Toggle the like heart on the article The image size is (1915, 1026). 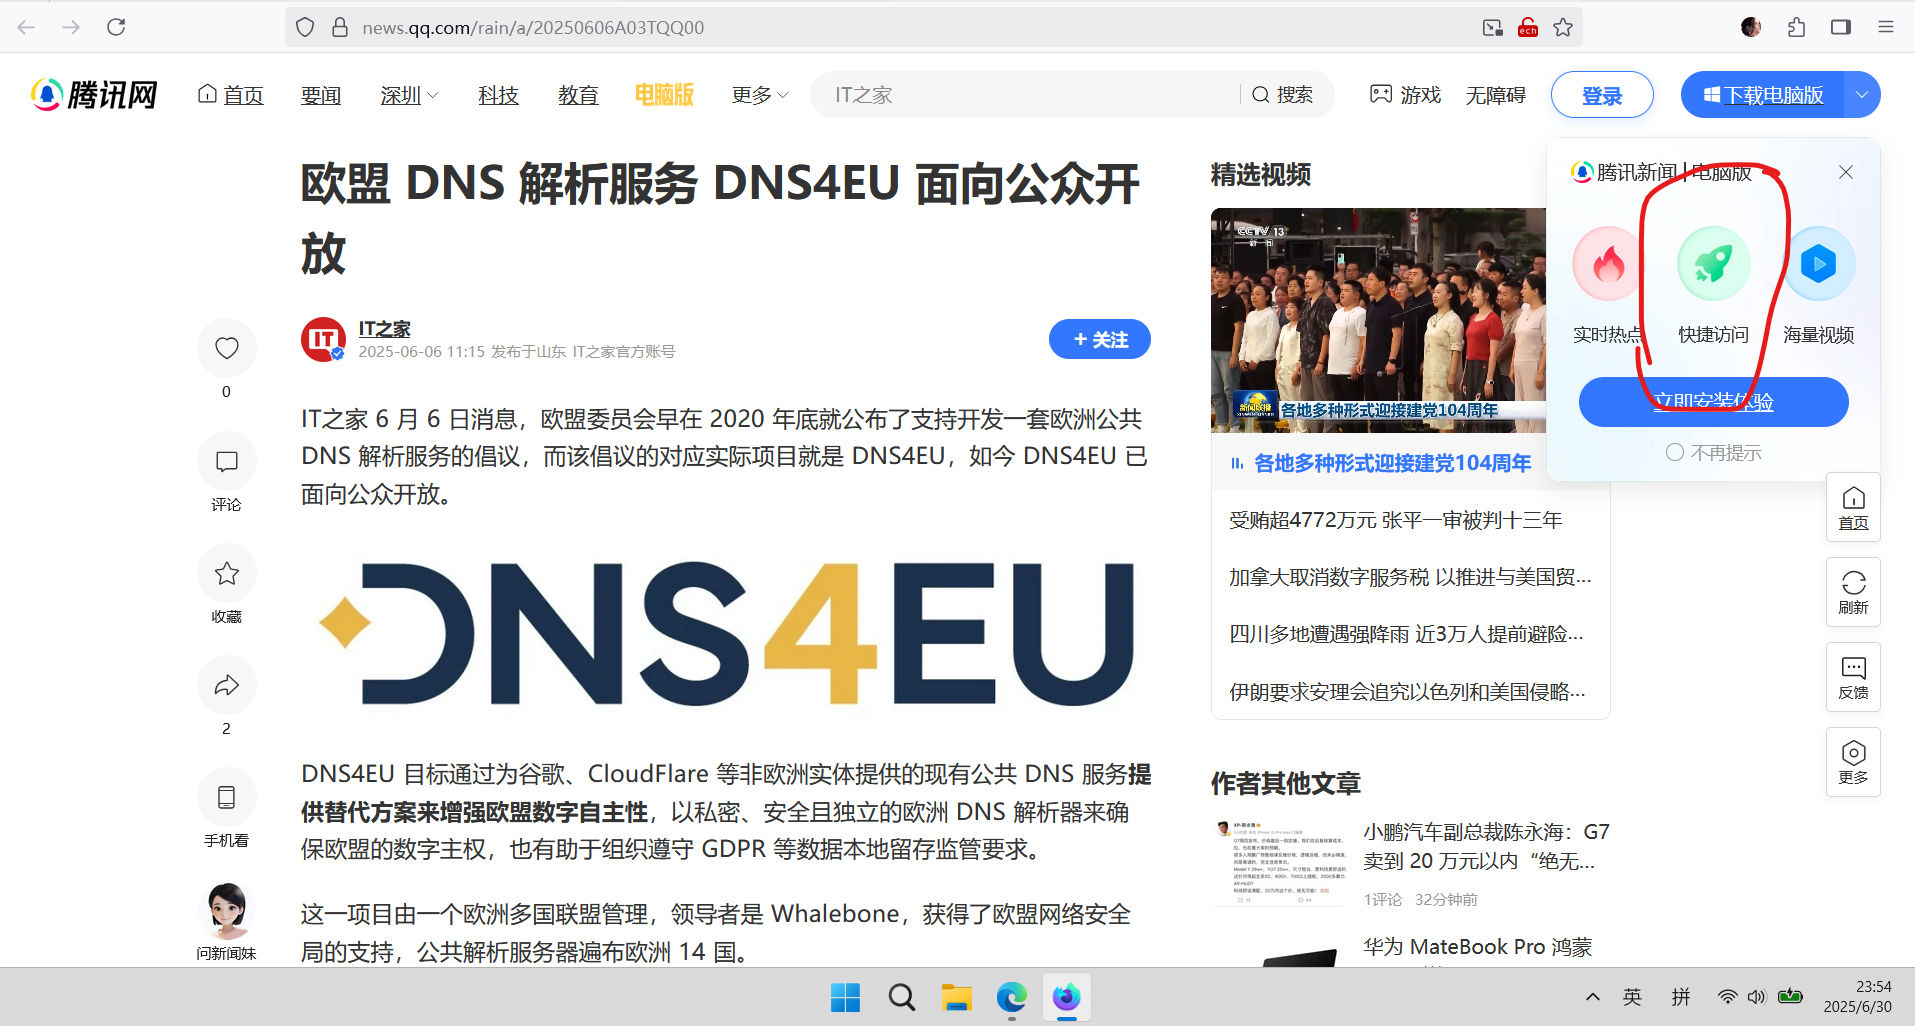point(226,347)
